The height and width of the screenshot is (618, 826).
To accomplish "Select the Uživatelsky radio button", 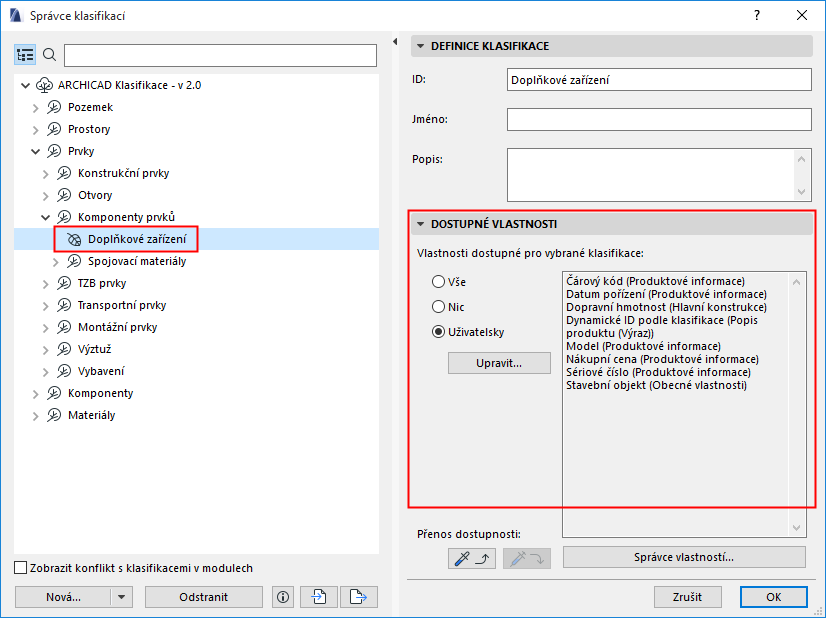I will [438, 332].
